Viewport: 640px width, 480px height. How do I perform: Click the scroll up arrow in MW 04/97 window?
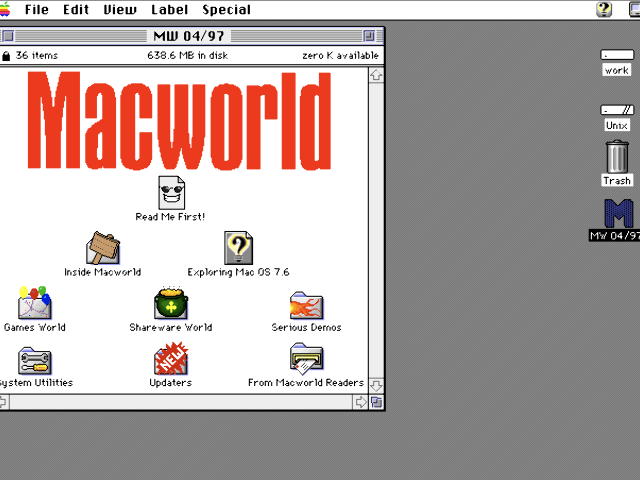[x=376, y=76]
